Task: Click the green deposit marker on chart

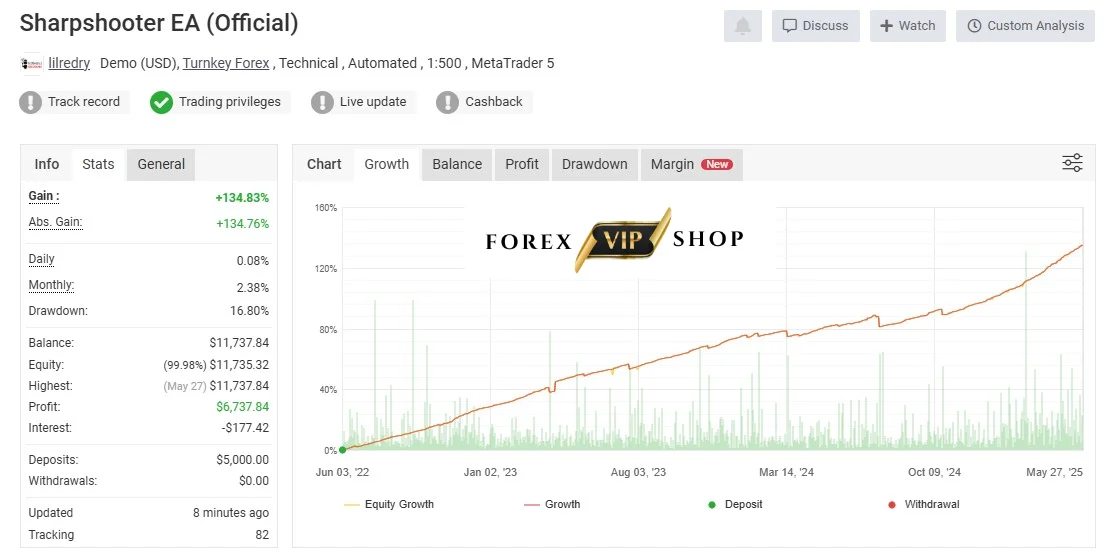Action: pos(342,450)
